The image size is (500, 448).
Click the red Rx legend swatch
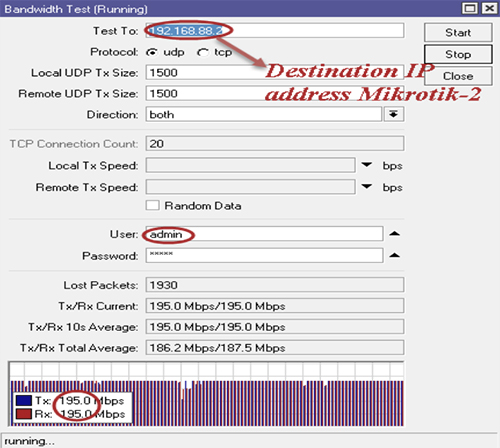[24, 414]
